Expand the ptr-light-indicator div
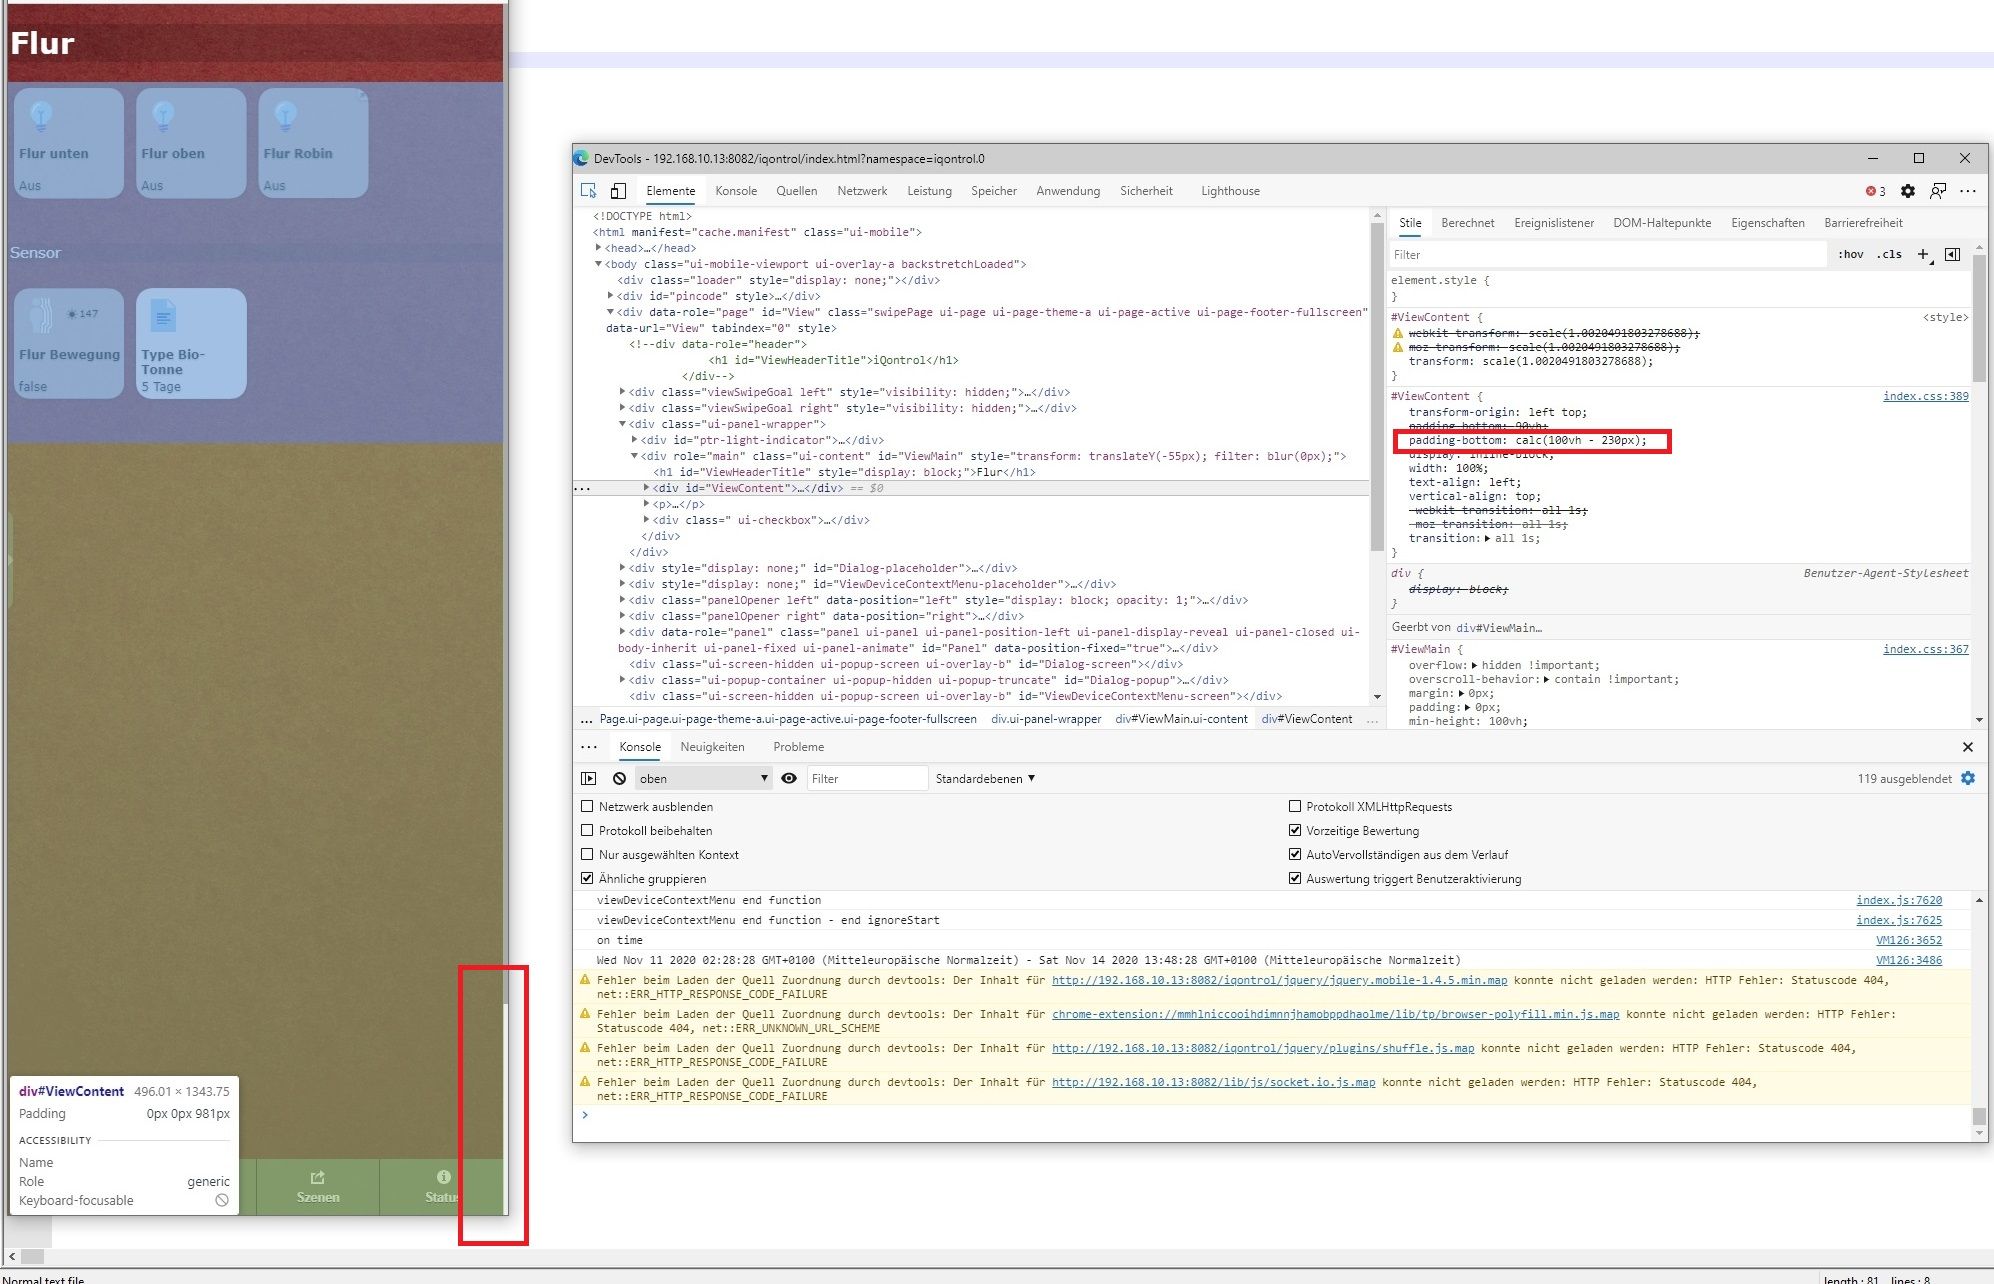The image size is (1994, 1284). coord(634,440)
